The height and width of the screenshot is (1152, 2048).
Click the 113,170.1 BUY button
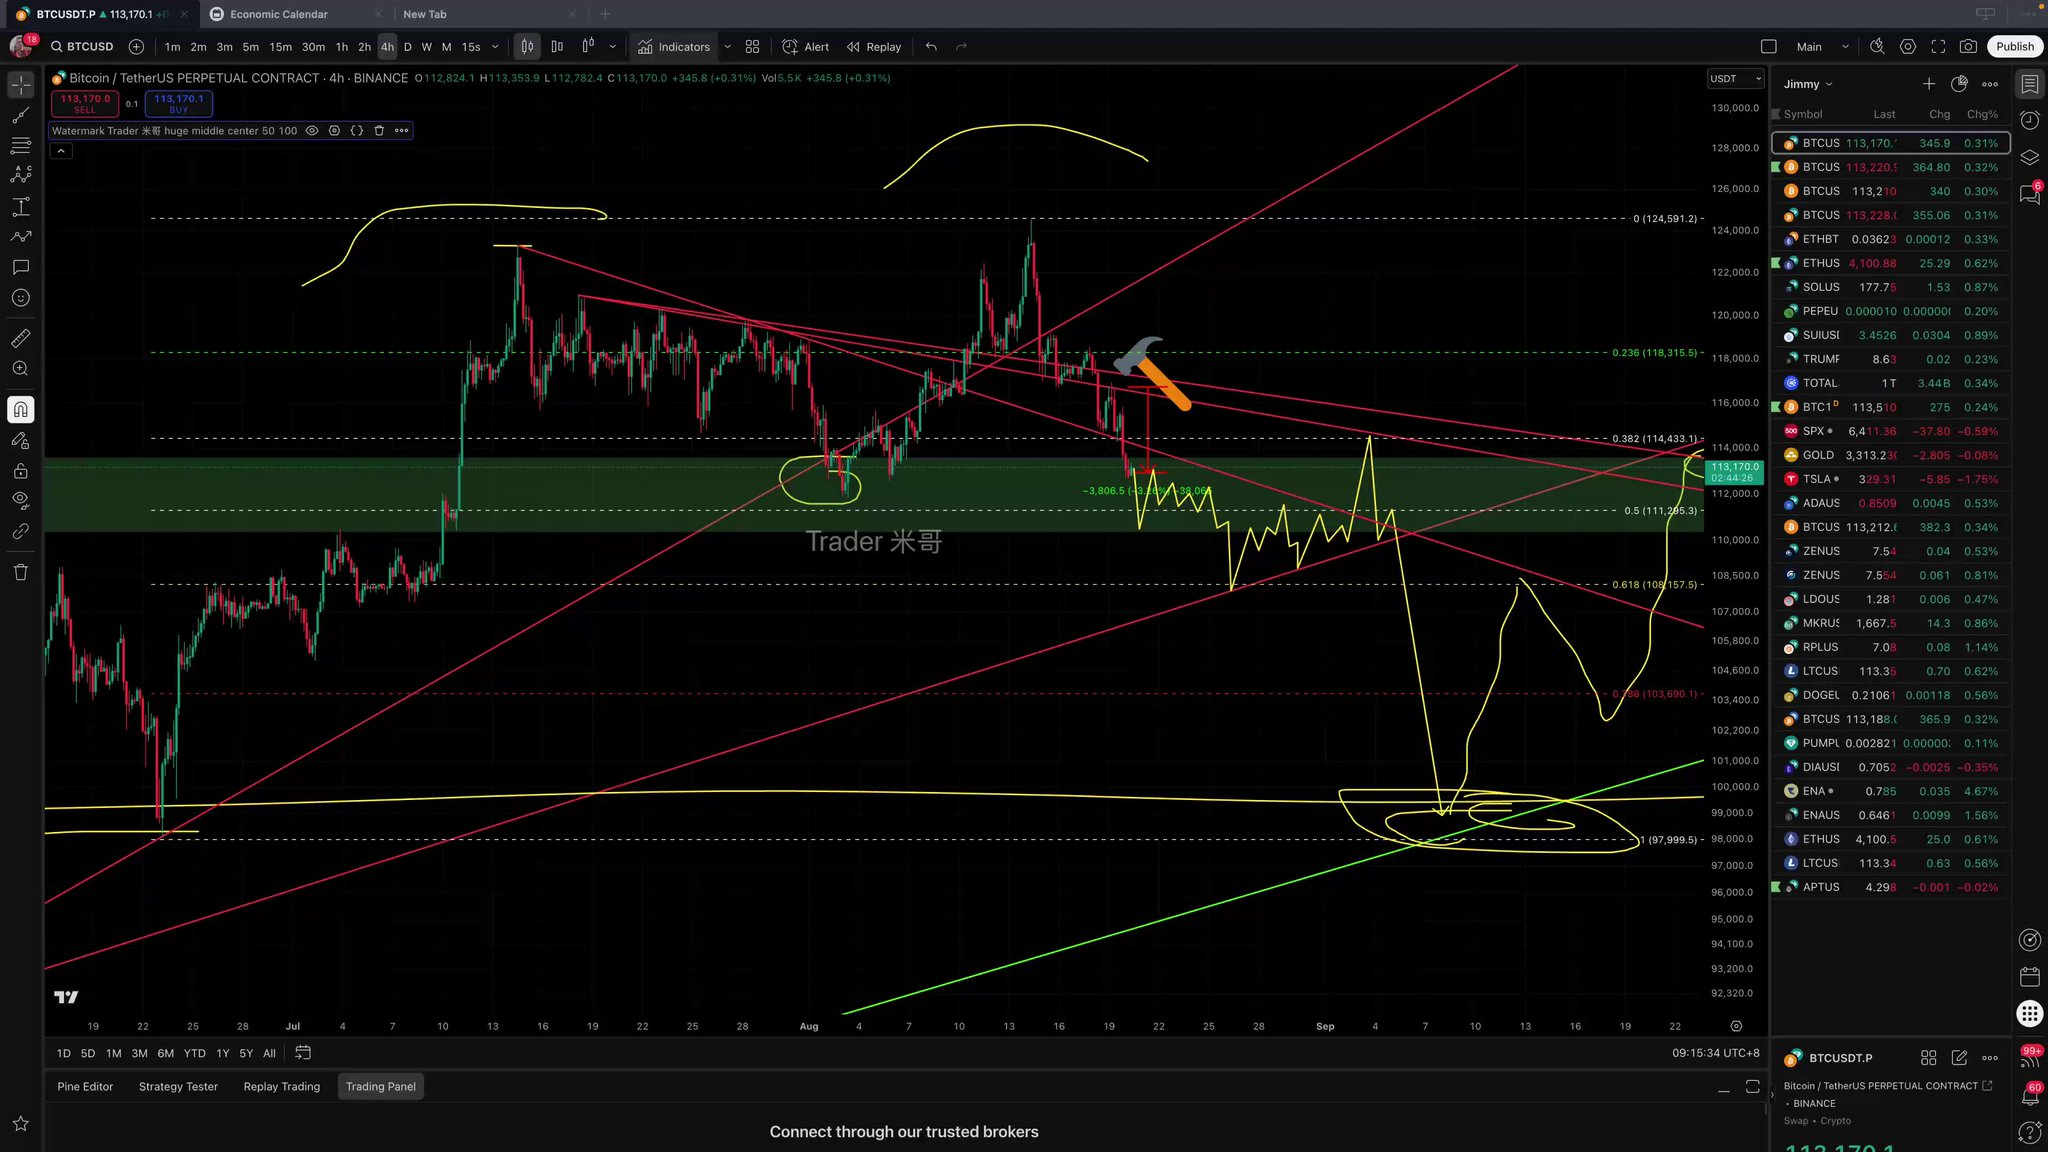pos(178,103)
